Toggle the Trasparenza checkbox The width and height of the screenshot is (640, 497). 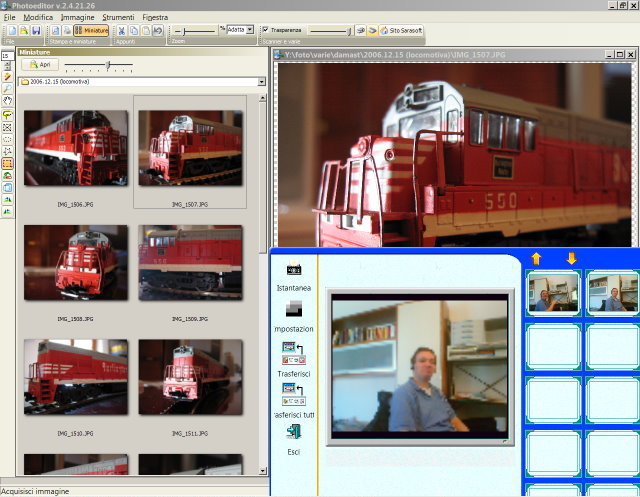click(x=266, y=30)
